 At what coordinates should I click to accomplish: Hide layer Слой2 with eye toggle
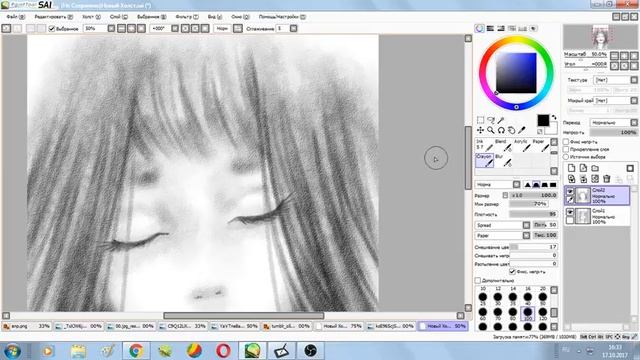click(x=570, y=191)
